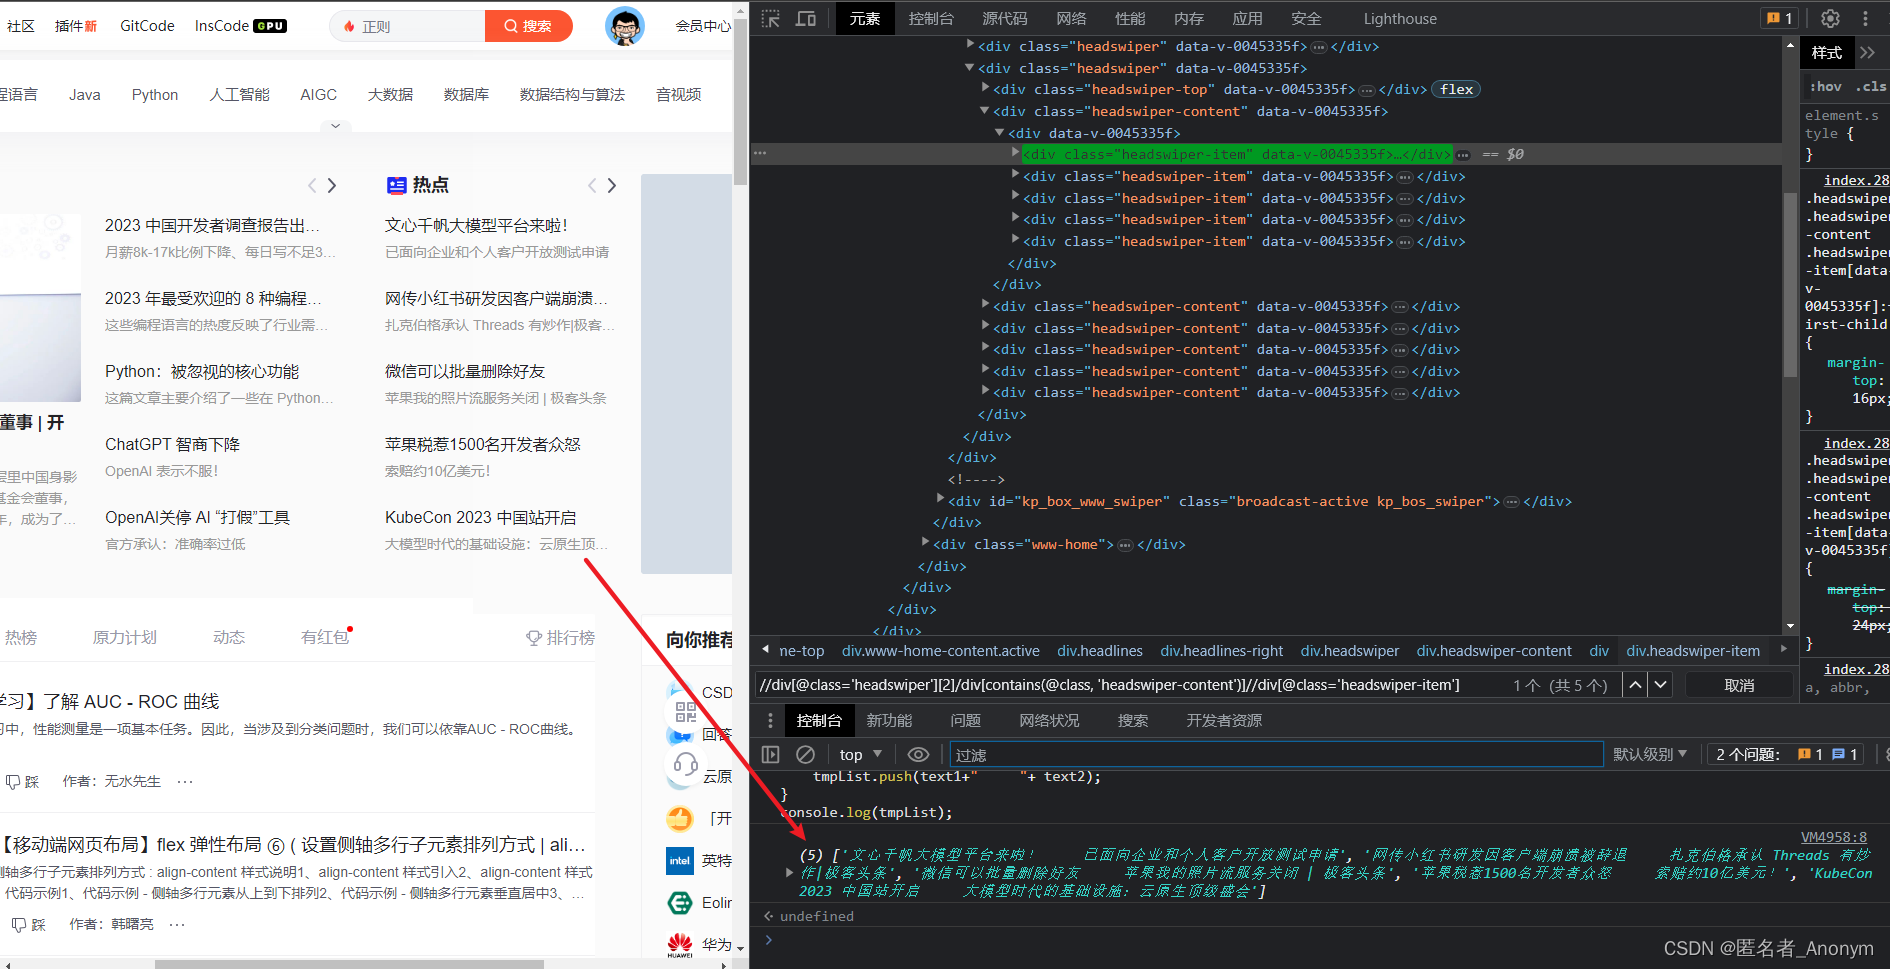This screenshot has height=969, width=1890.
Task: Expand the www-home div node
Action: (925, 541)
